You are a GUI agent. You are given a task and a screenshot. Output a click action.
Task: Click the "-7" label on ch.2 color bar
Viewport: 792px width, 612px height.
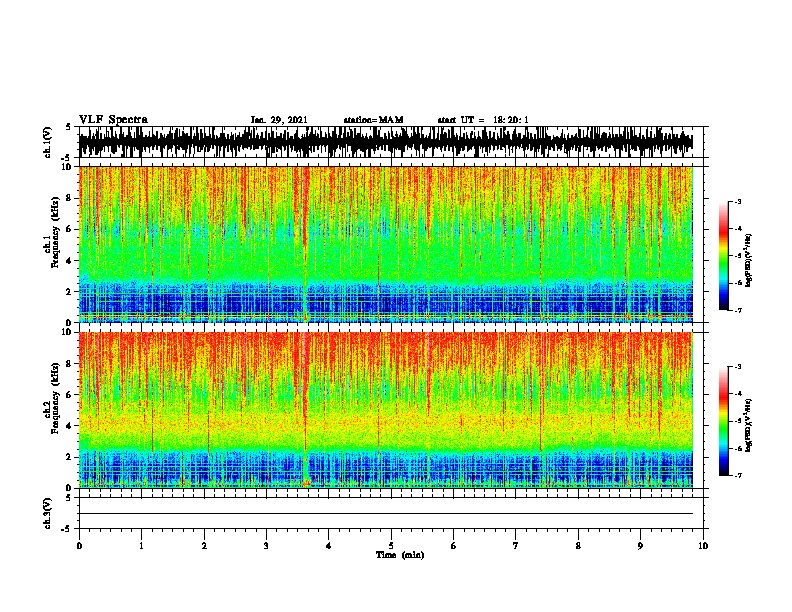click(738, 475)
